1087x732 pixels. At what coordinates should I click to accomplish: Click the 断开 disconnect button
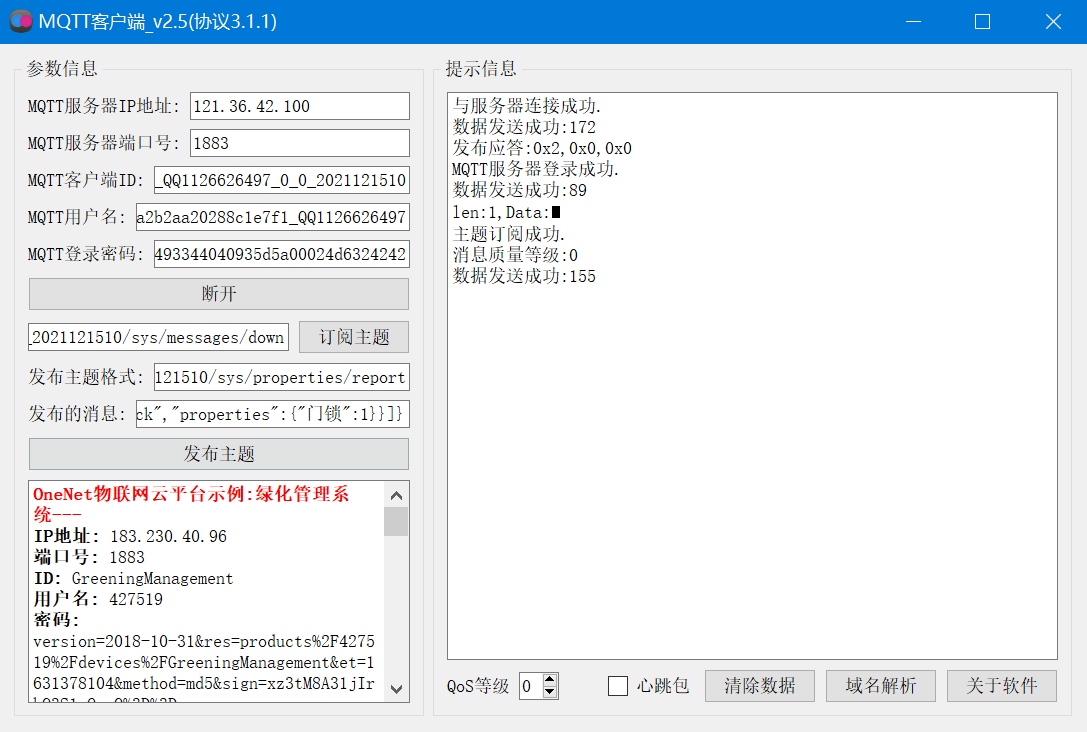[x=218, y=294]
